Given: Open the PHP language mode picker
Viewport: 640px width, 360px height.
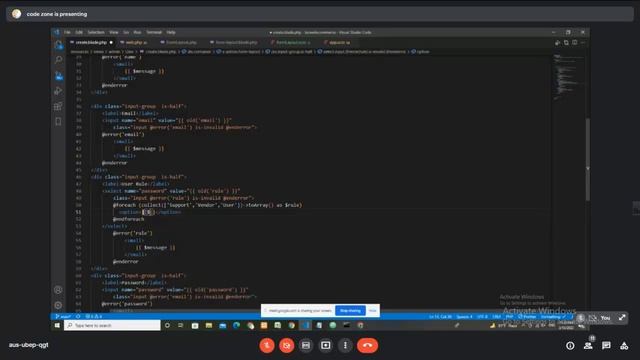Looking at the screenshot, I should [509, 317].
